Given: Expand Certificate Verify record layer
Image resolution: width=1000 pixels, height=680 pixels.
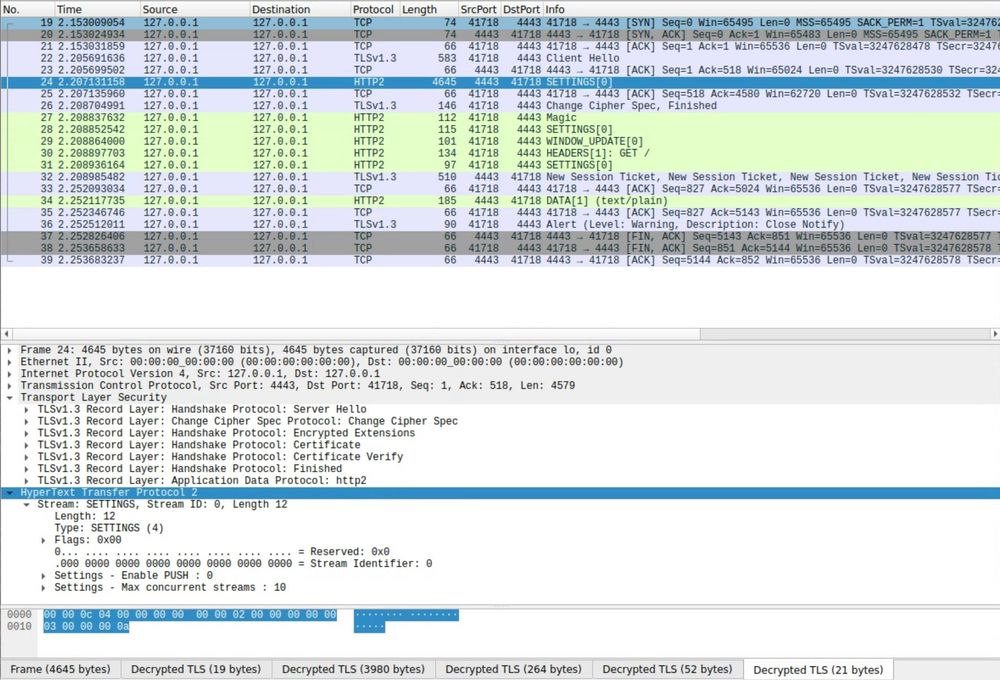Looking at the screenshot, I should coord(27,457).
